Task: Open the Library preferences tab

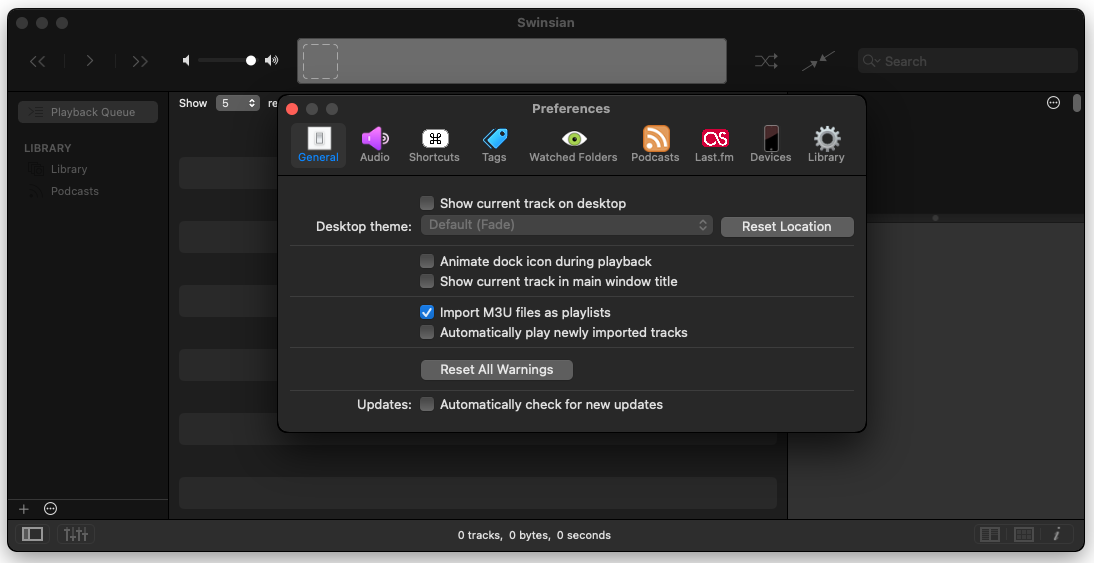Action: tap(826, 145)
